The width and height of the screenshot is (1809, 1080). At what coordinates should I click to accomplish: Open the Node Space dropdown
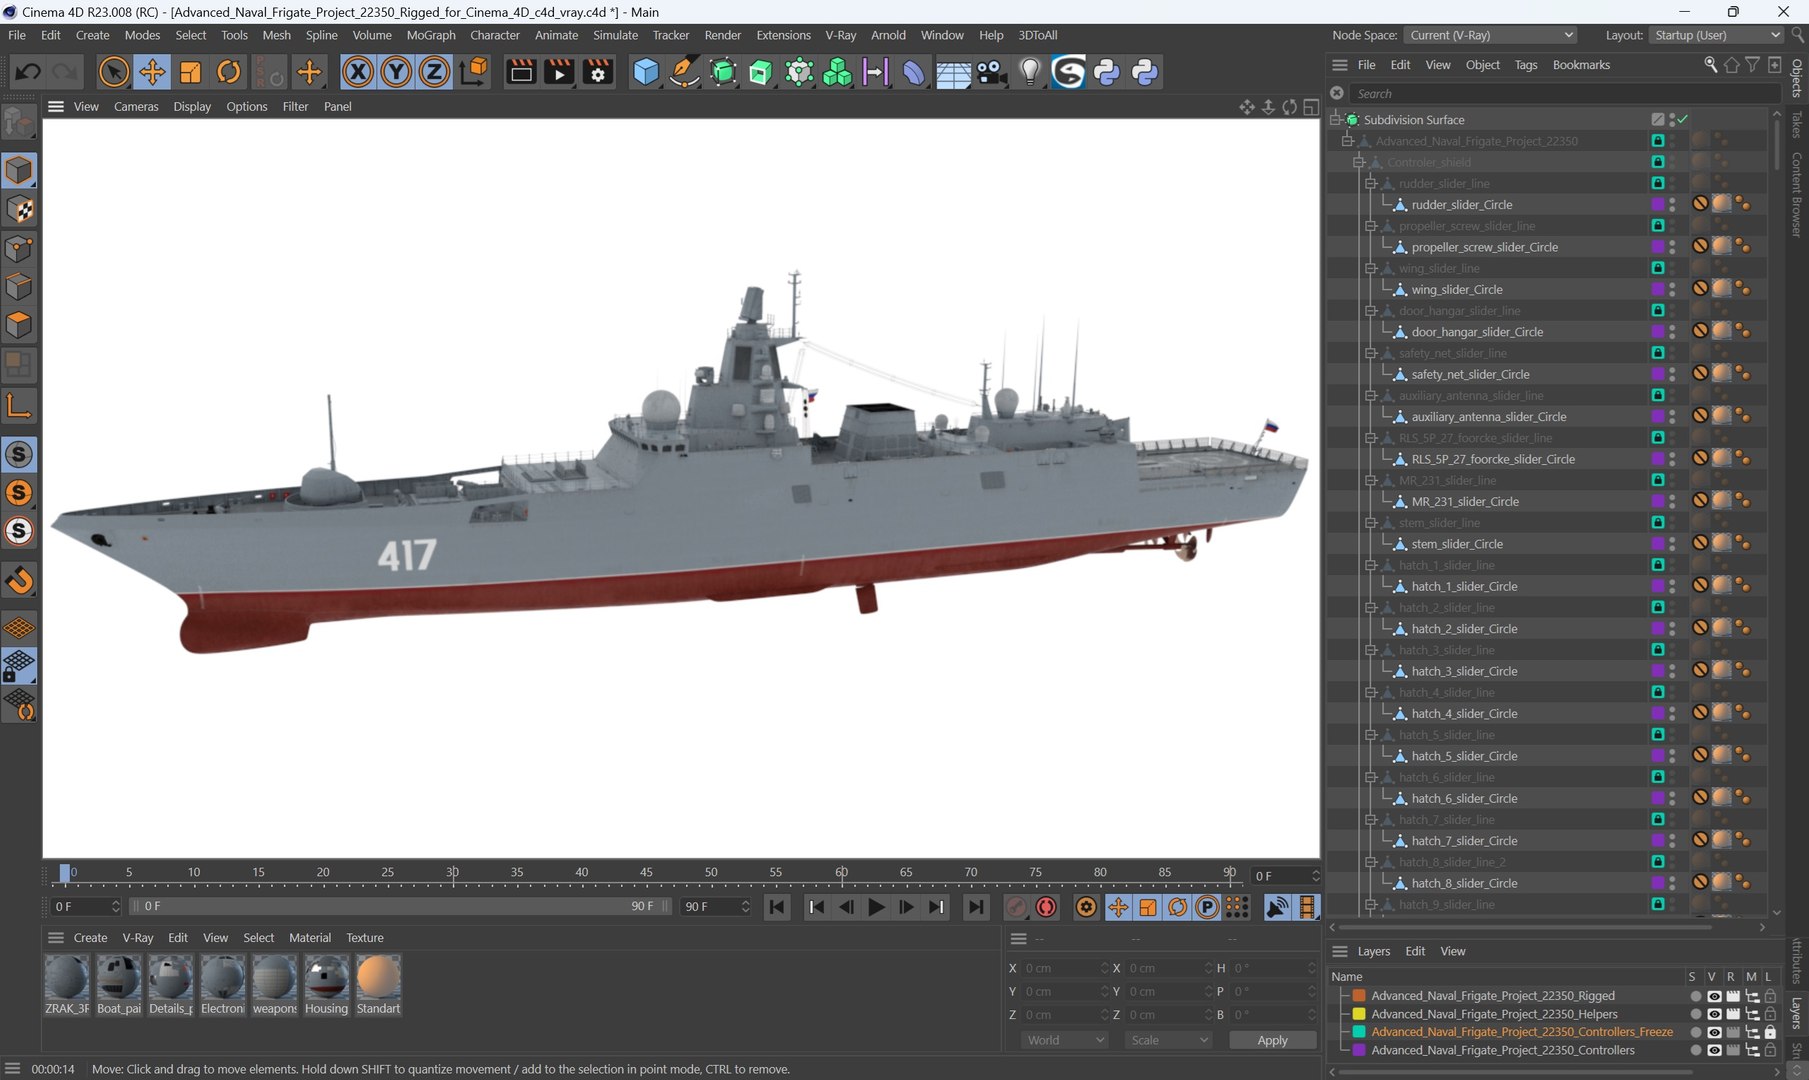tap(1491, 35)
